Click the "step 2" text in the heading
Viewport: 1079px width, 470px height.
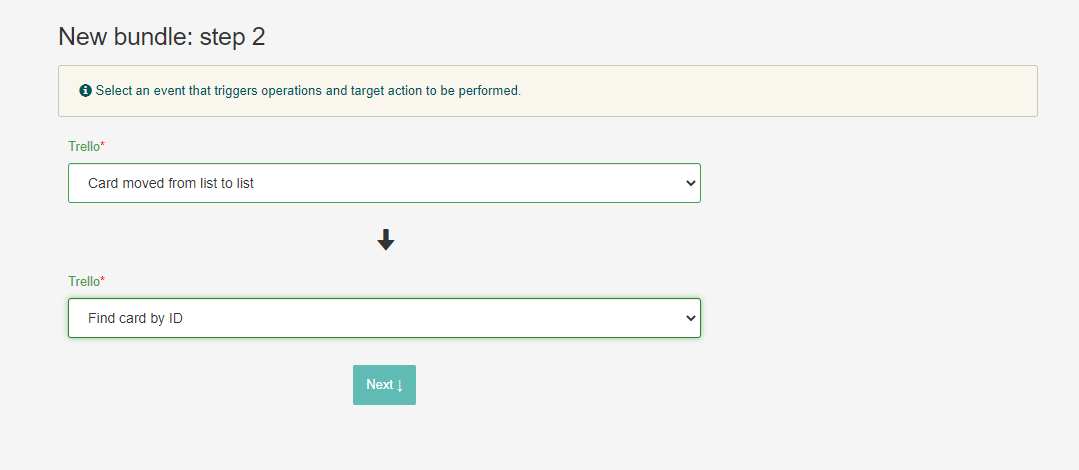point(232,37)
